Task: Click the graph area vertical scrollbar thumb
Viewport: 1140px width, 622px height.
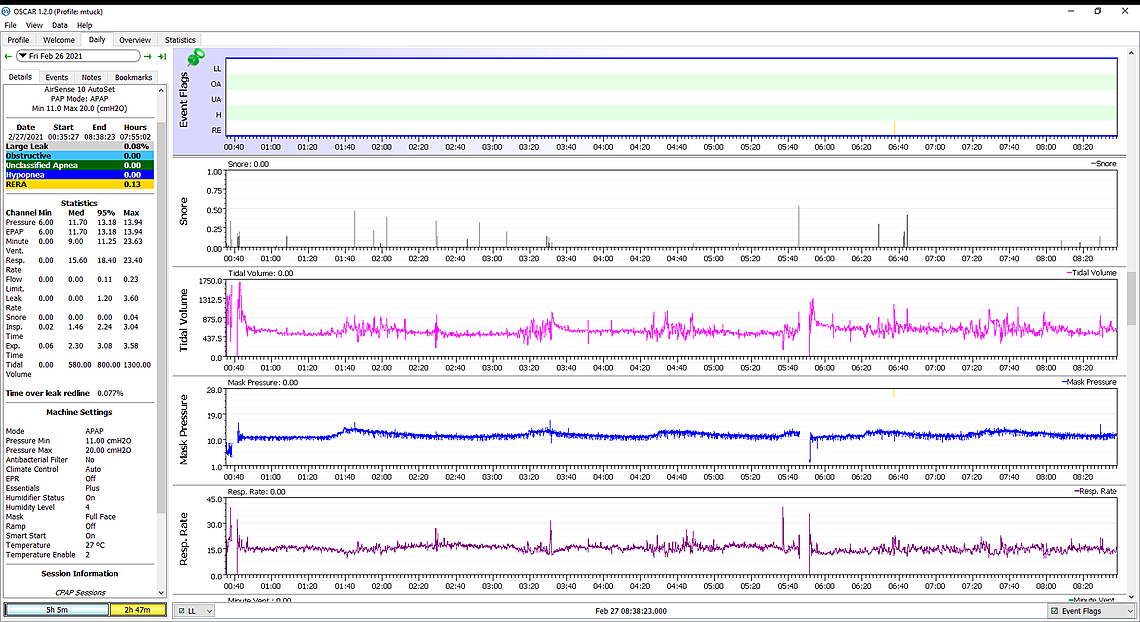Action: (x=1131, y=298)
